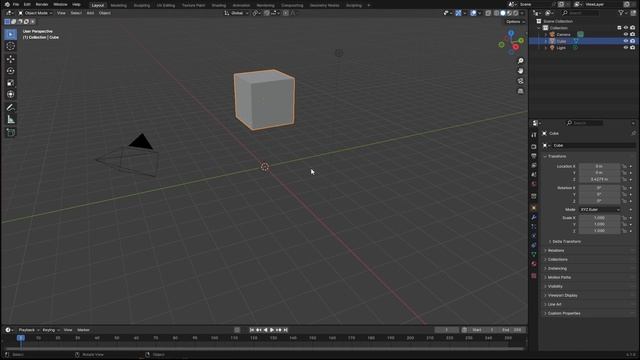Click the pan hand viewport icon
The height and width of the screenshot is (360, 640).
point(520,71)
